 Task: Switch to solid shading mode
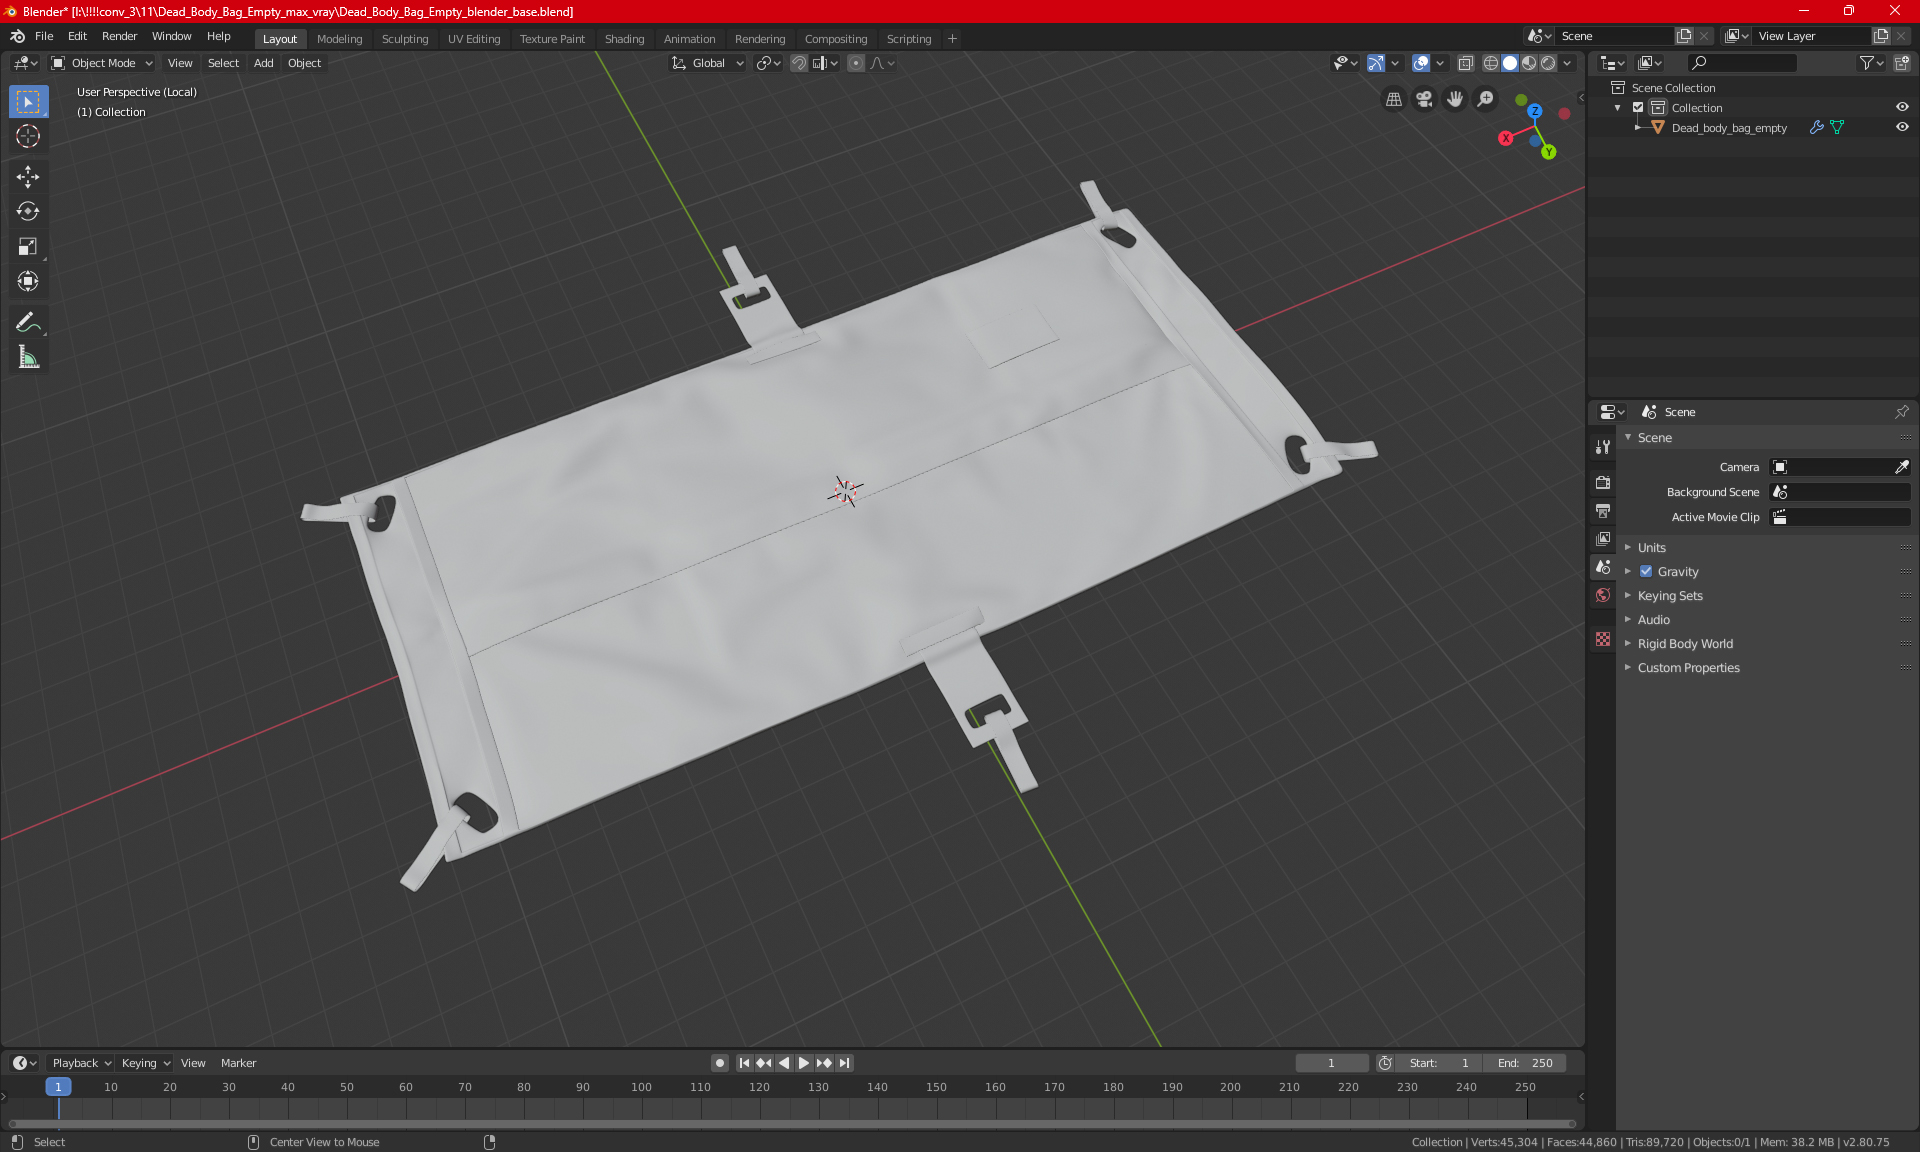[x=1510, y=63]
